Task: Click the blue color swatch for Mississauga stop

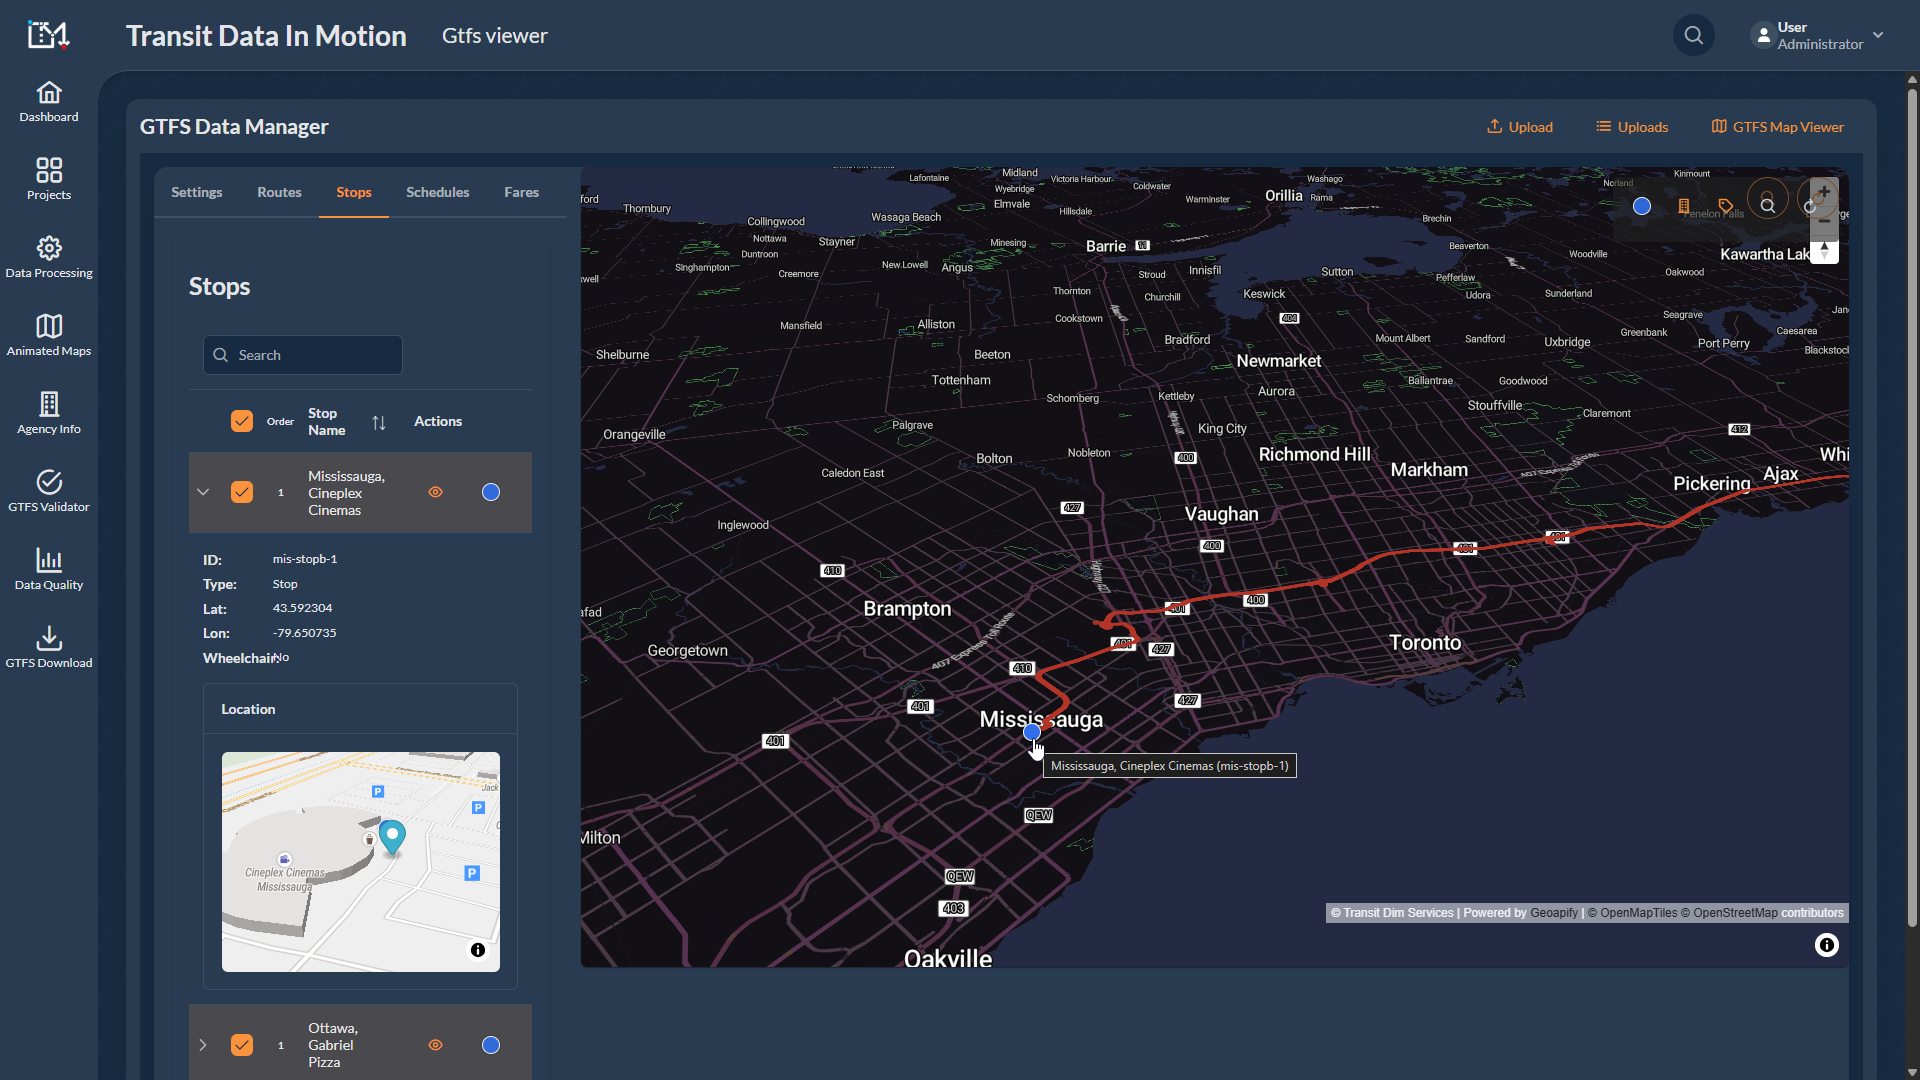Action: pos(491,492)
